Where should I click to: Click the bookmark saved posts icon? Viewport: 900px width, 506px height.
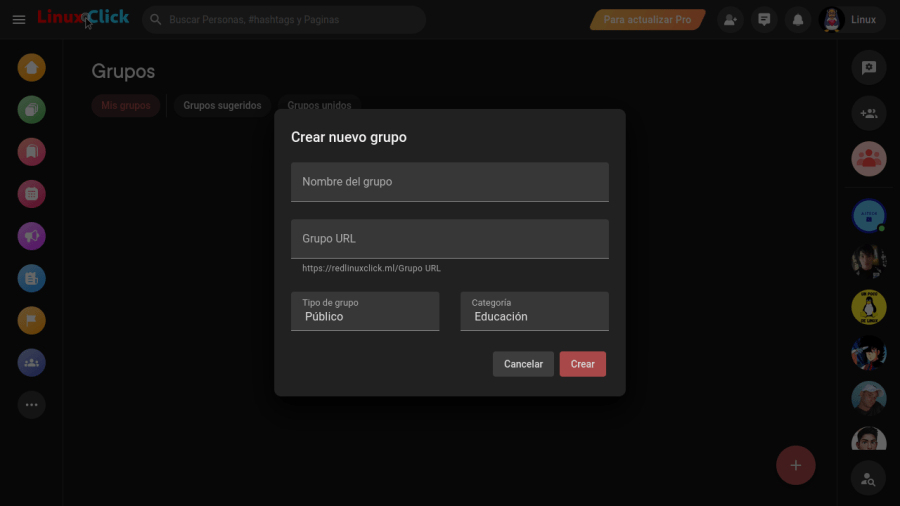tap(32, 152)
